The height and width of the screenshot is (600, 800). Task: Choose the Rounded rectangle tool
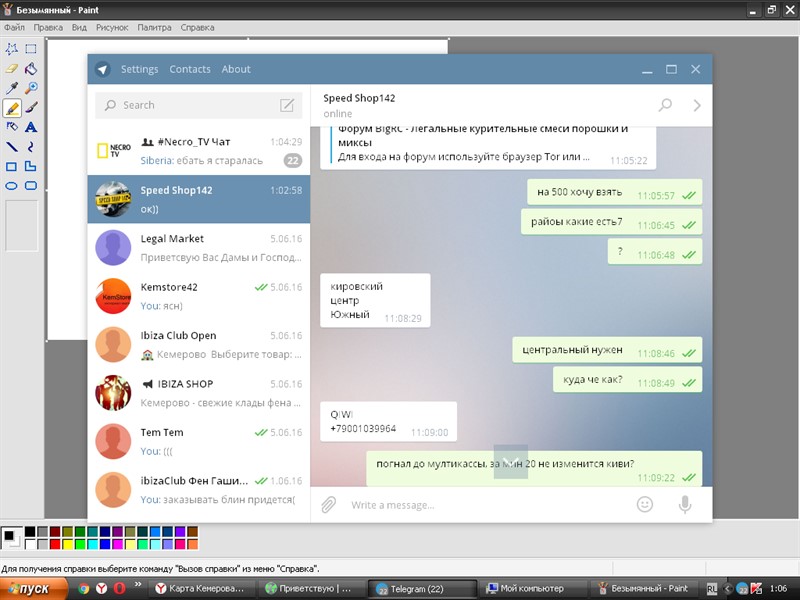(x=31, y=186)
